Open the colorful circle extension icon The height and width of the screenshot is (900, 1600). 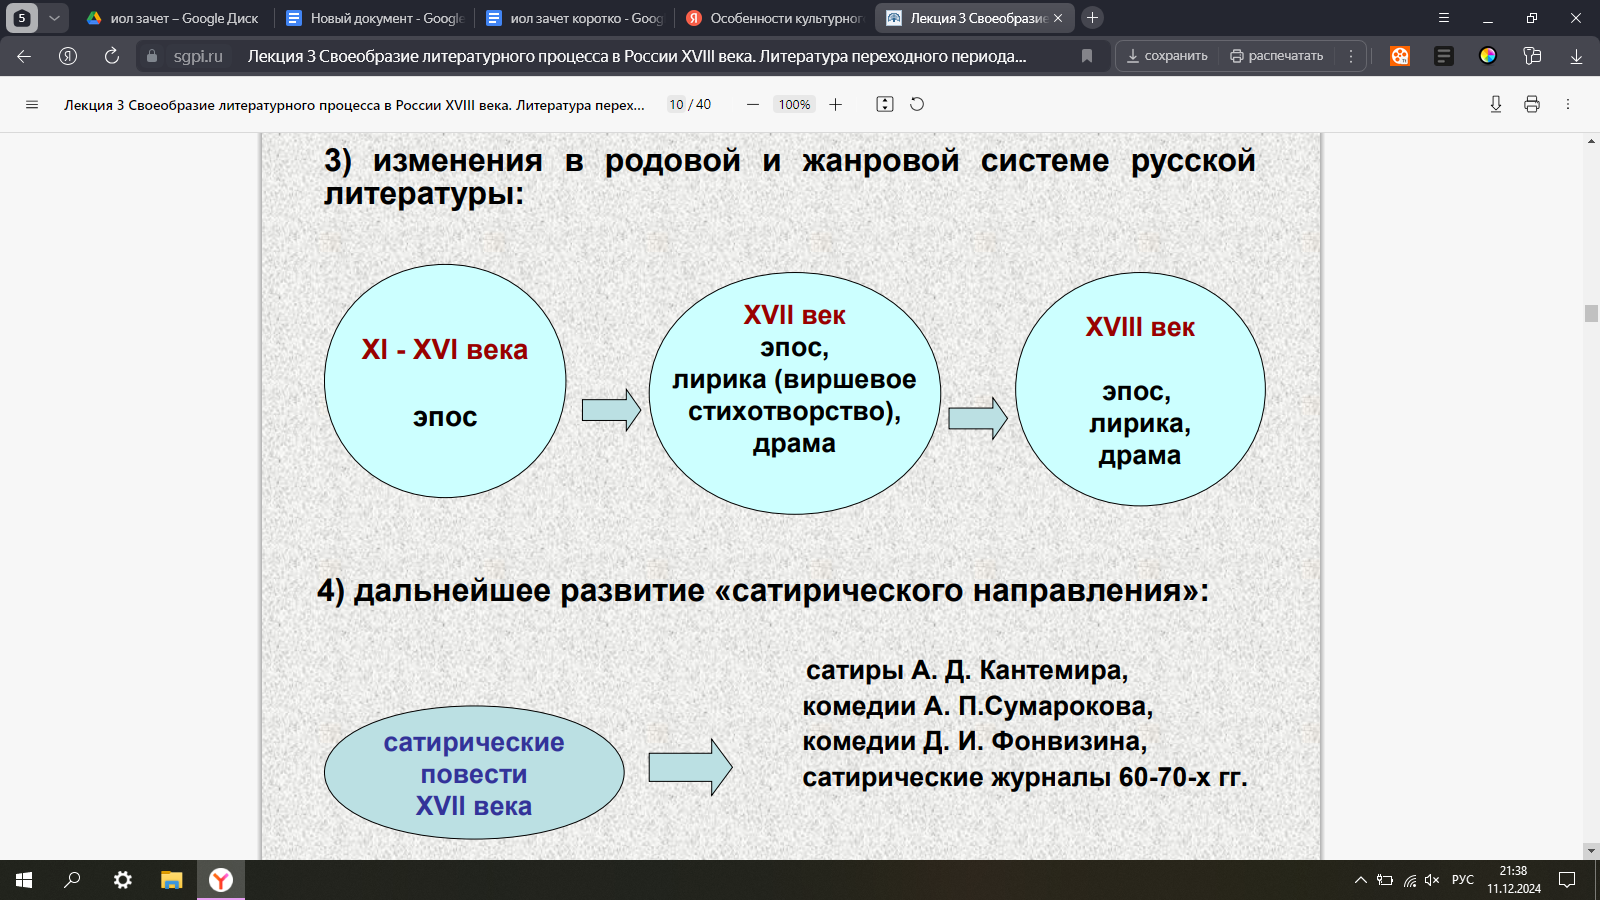1488,56
